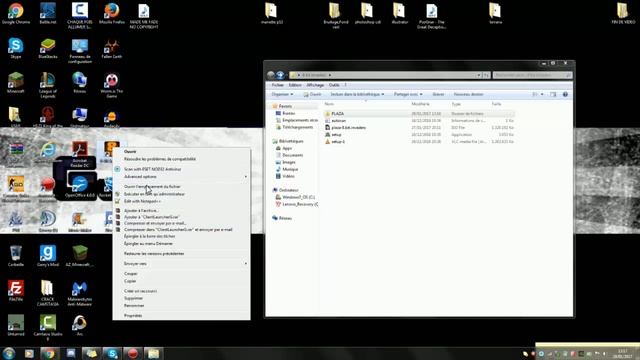Image resolution: width=640 pixels, height=360 pixels.
Task: Select the Acrobat Reader DC desktop icon
Action: click(x=80, y=154)
